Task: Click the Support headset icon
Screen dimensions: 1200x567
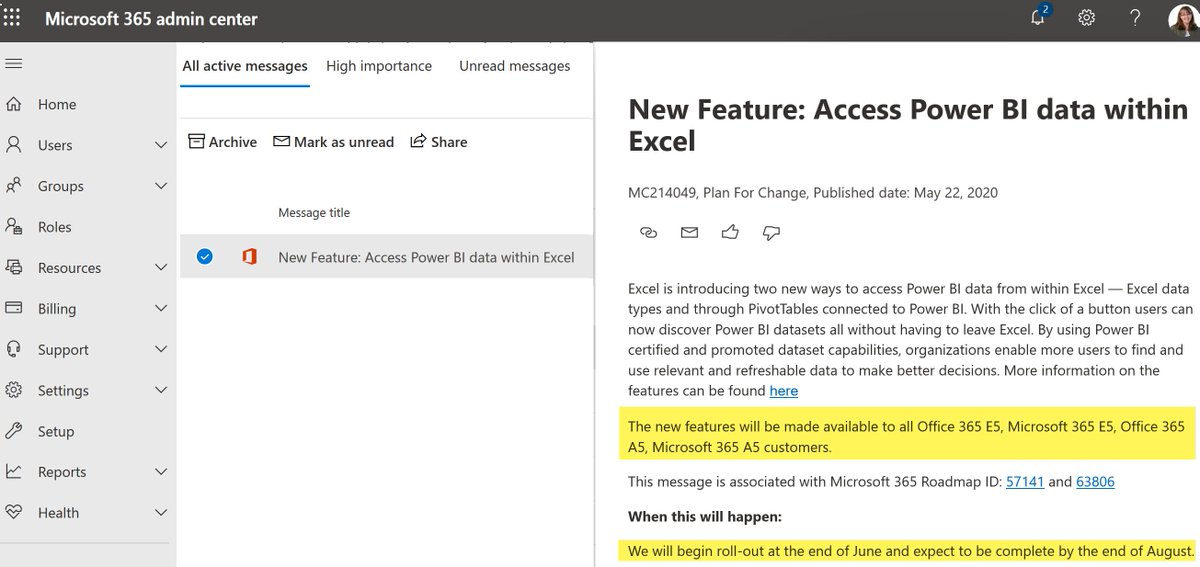Action: [x=14, y=350]
